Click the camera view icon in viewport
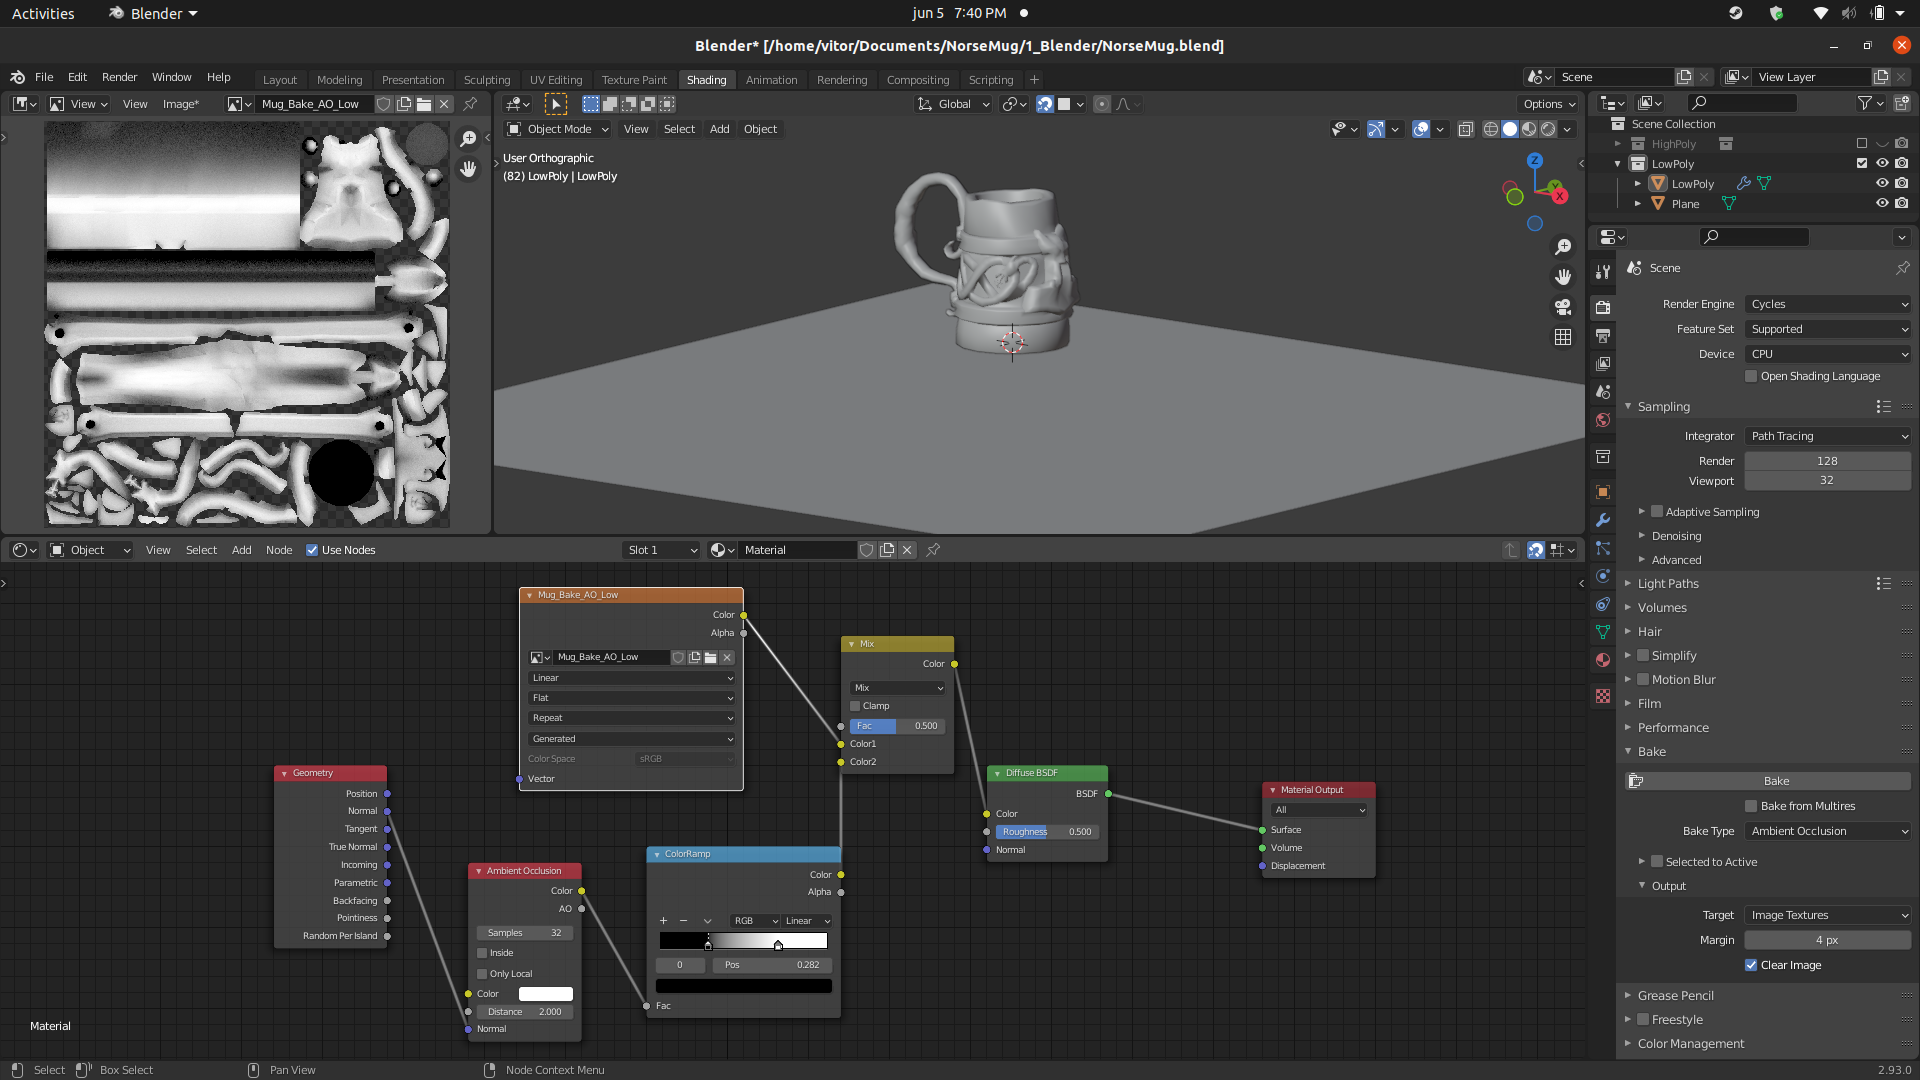1920x1080 pixels. 1563,307
